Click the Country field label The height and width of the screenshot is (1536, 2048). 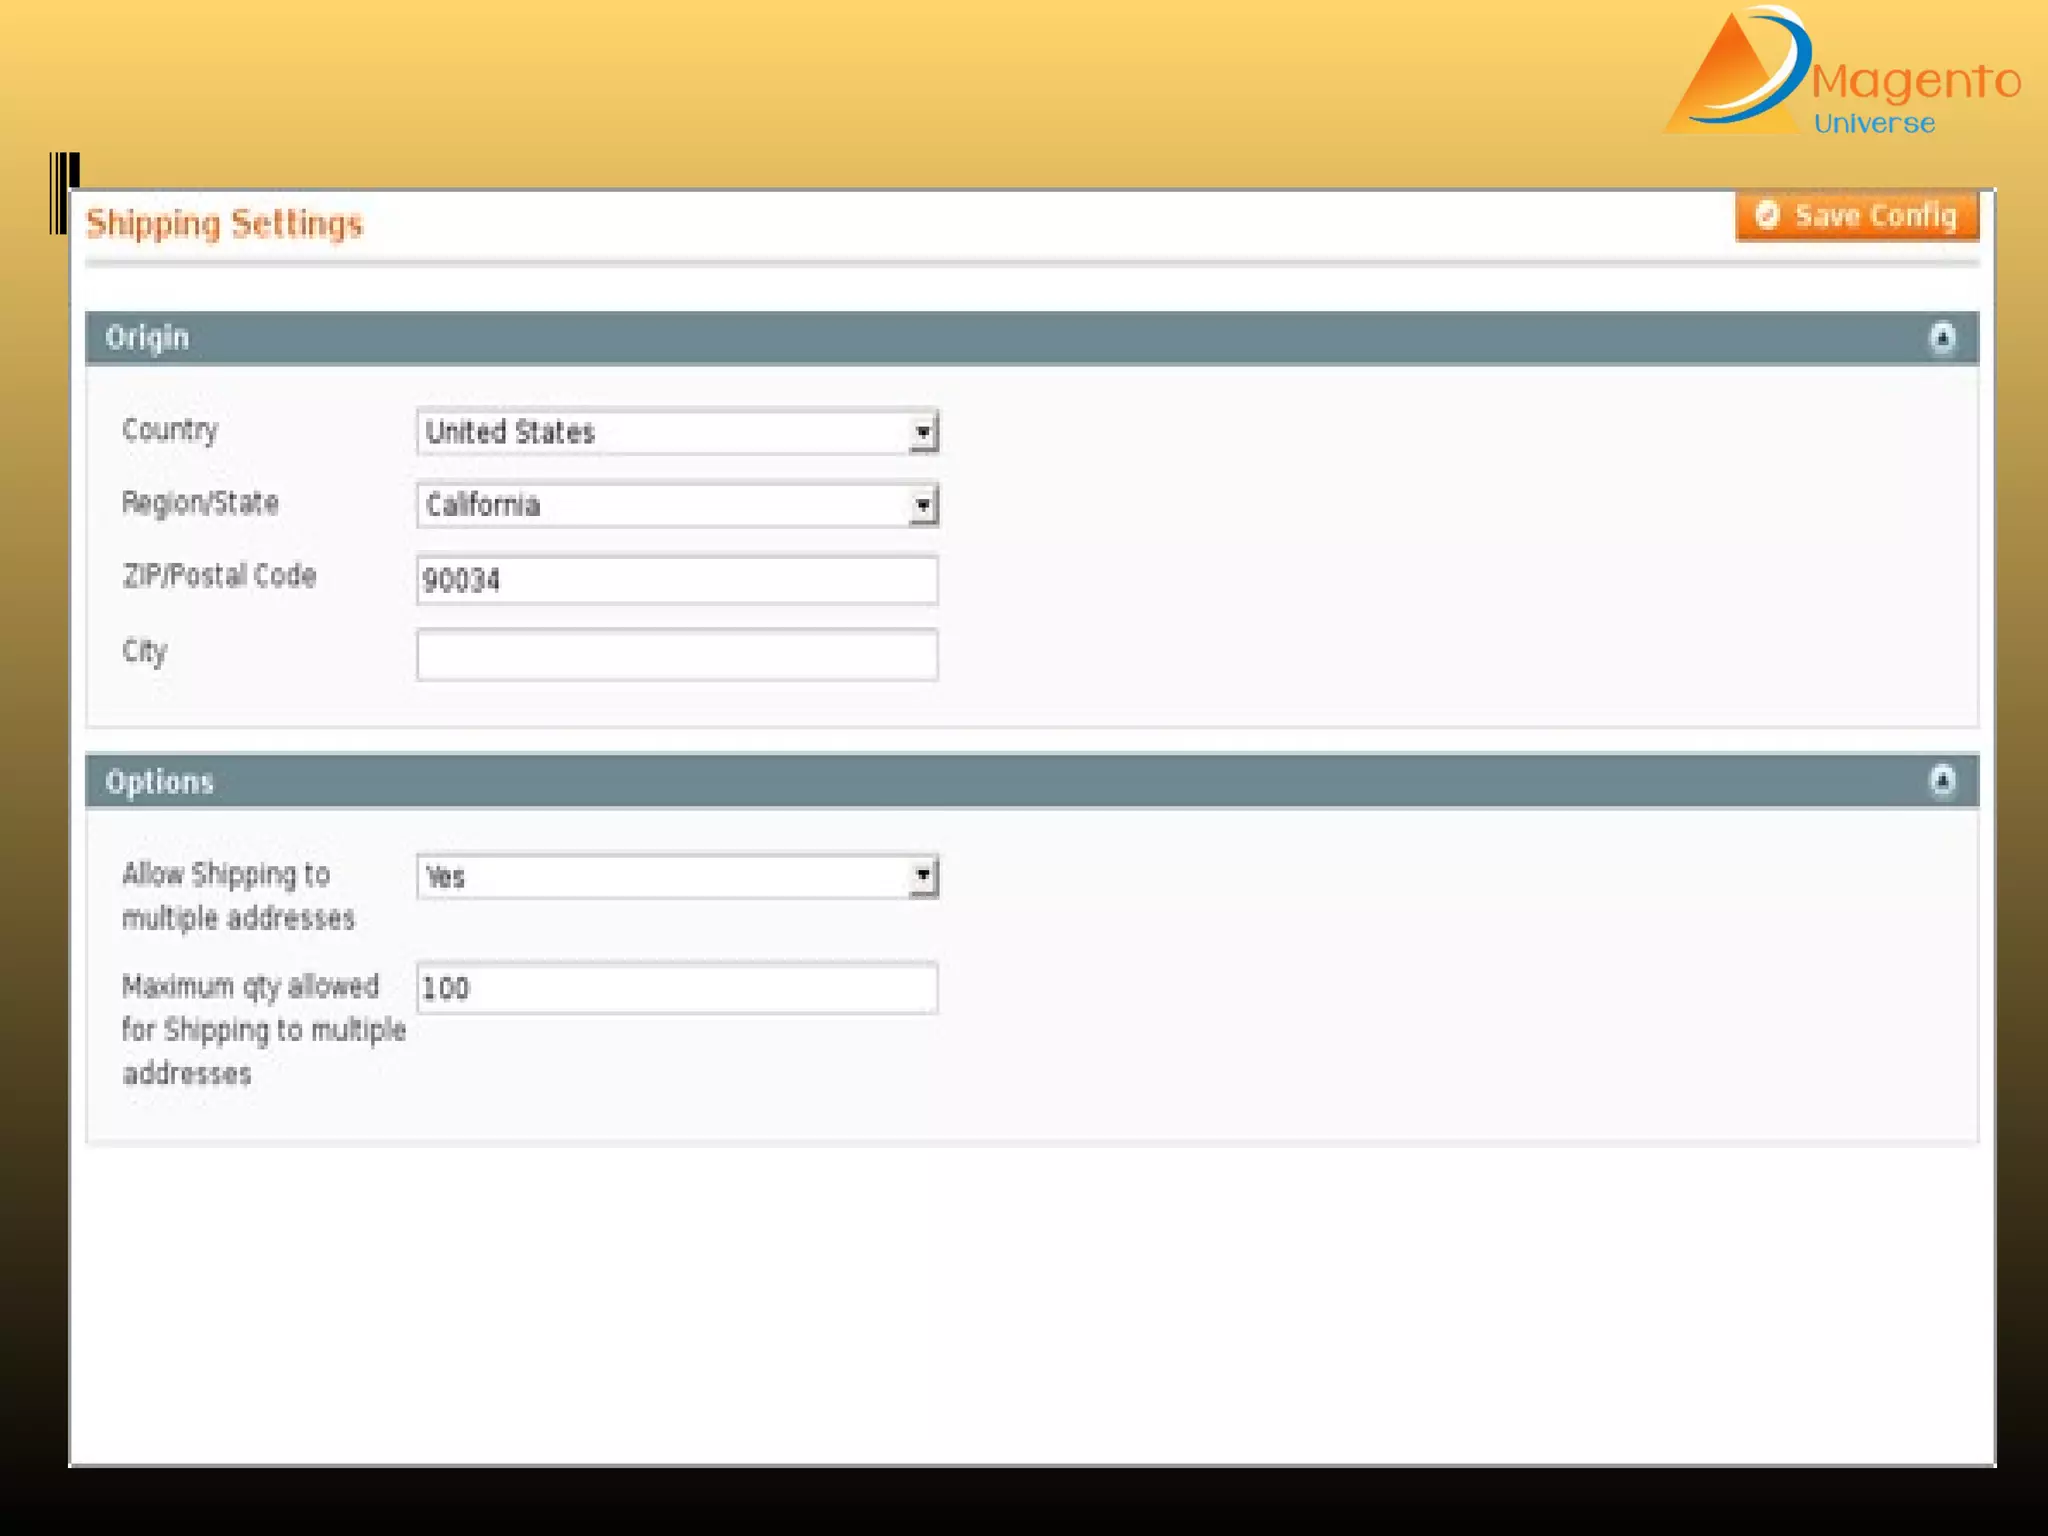click(x=169, y=430)
